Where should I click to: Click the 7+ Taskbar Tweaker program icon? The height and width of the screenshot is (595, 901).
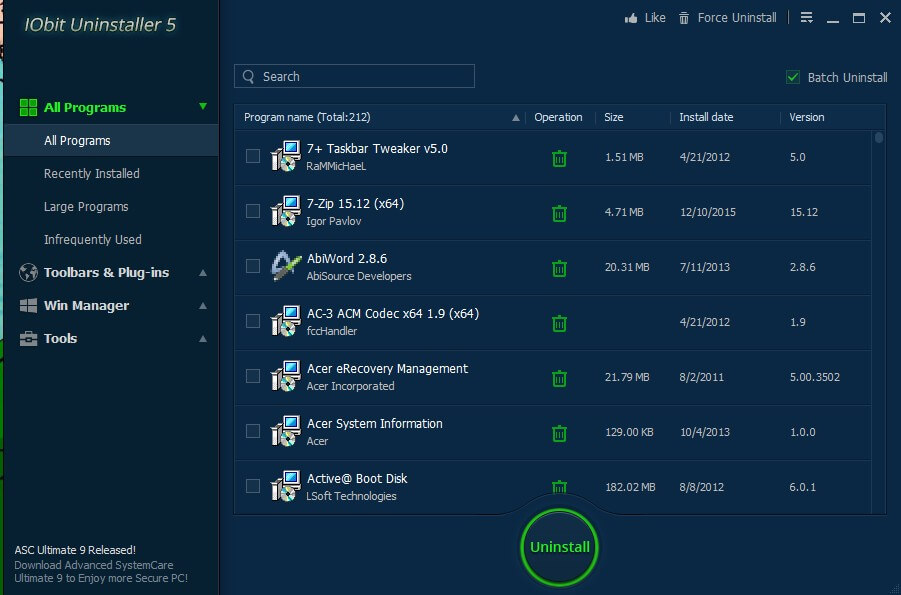coord(286,156)
